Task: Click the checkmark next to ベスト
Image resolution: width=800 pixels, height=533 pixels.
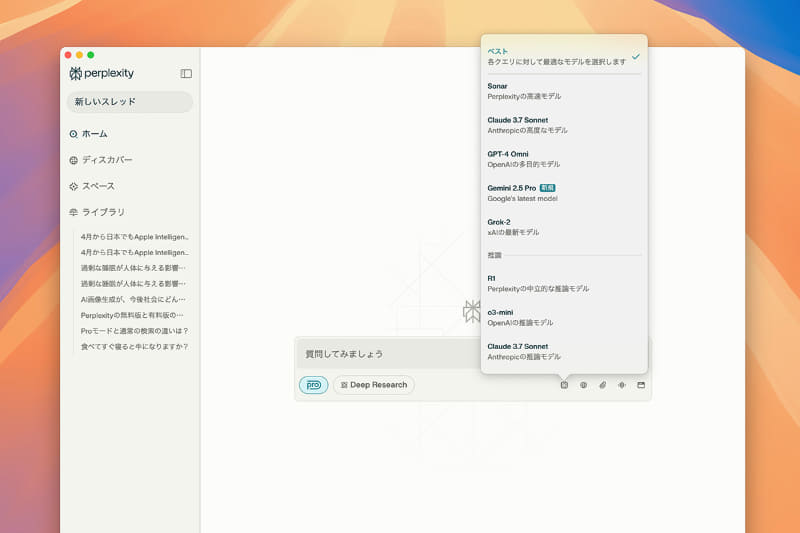Action: coord(636,57)
